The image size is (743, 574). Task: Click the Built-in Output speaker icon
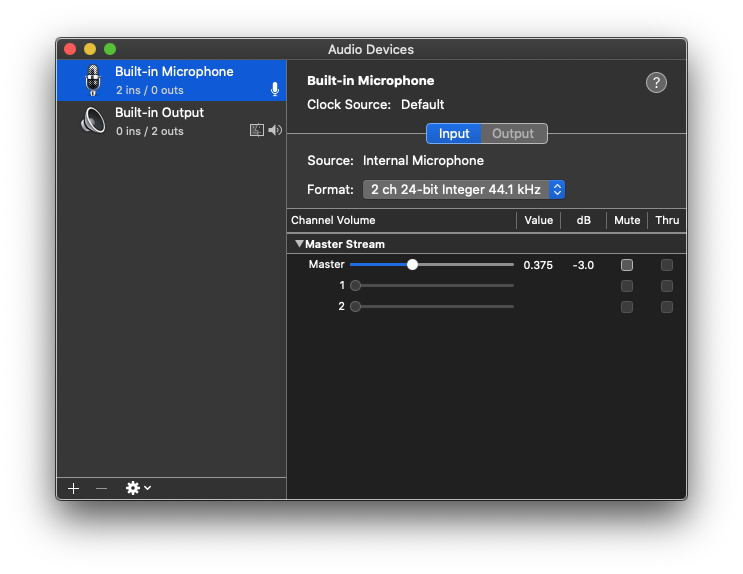93,120
